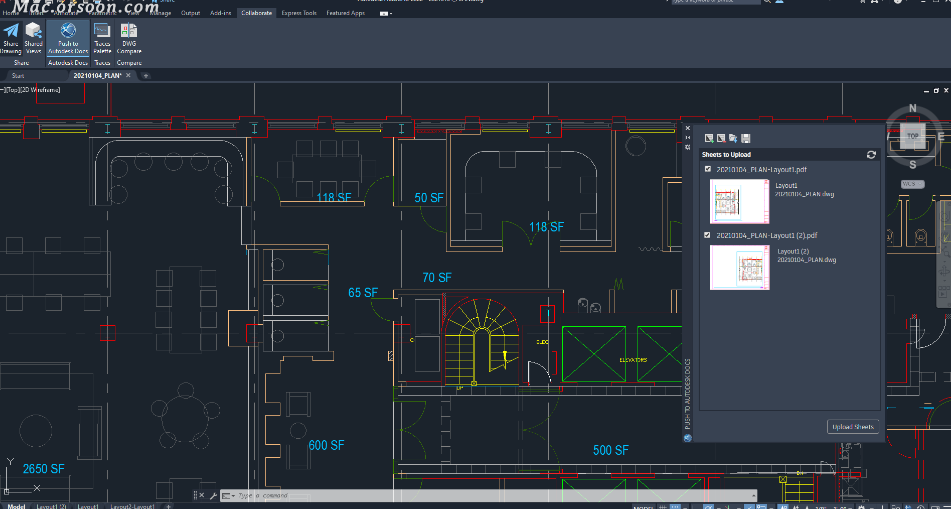Close the Push to Autodesk Docs palette
This screenshot has height=509, width=951.
click(x=688, y=128)
